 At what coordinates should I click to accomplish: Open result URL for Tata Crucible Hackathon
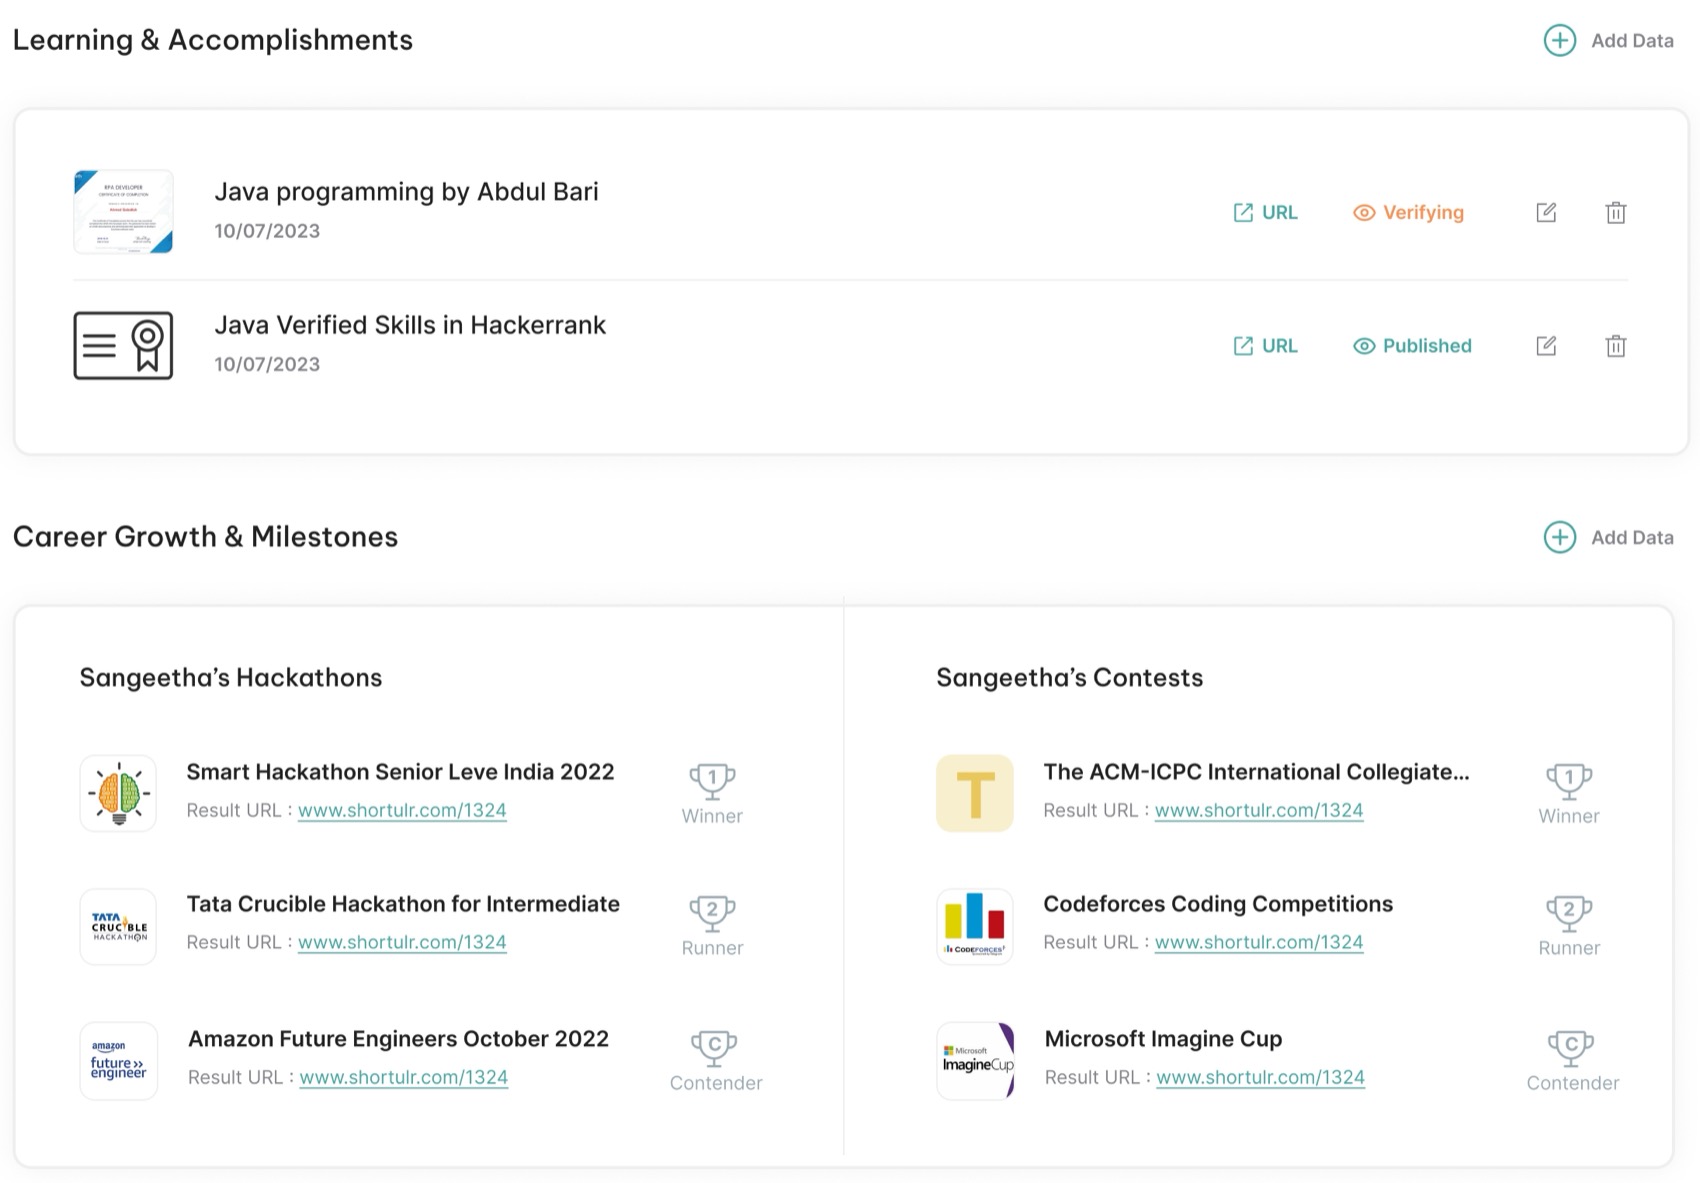click(402, 943)
